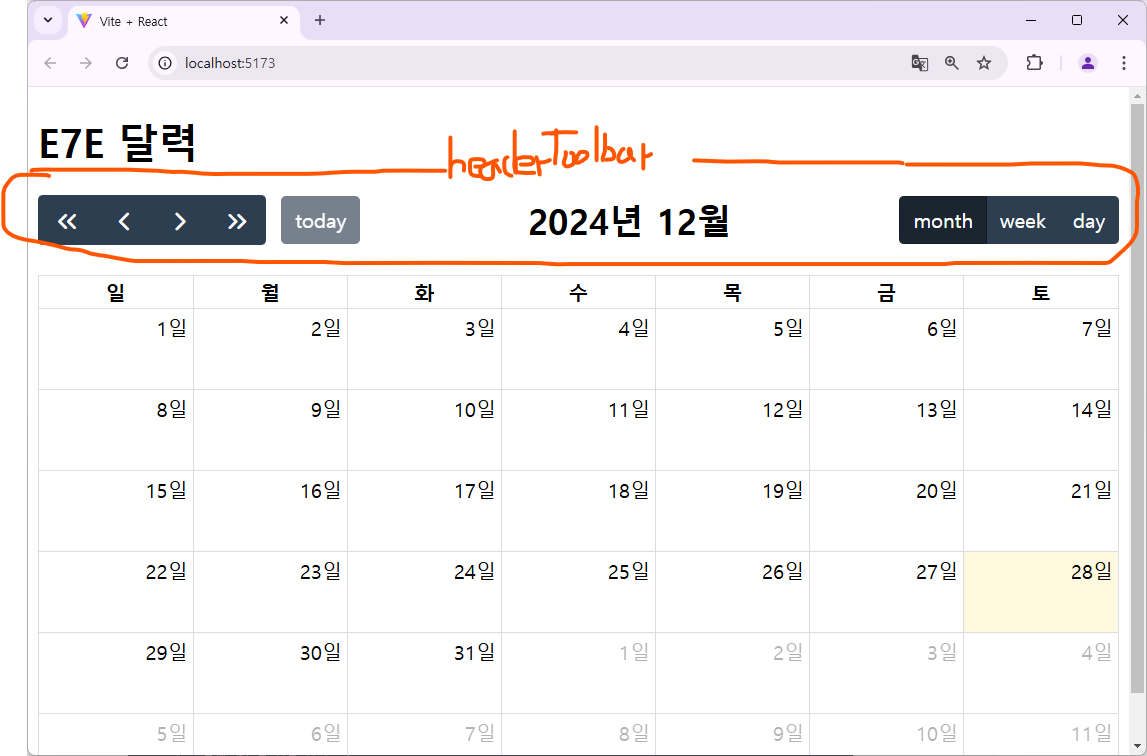1147x756 pixels.
Task: Click the 목 column header
Action: [x=732, y=293]
